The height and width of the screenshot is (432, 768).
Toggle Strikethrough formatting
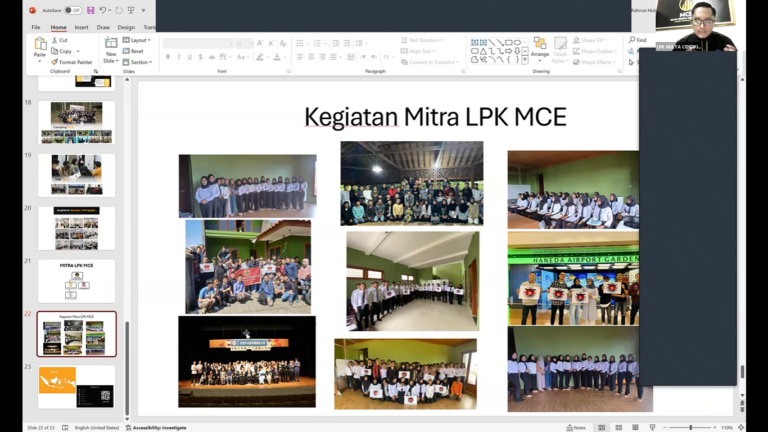point(212,57)
